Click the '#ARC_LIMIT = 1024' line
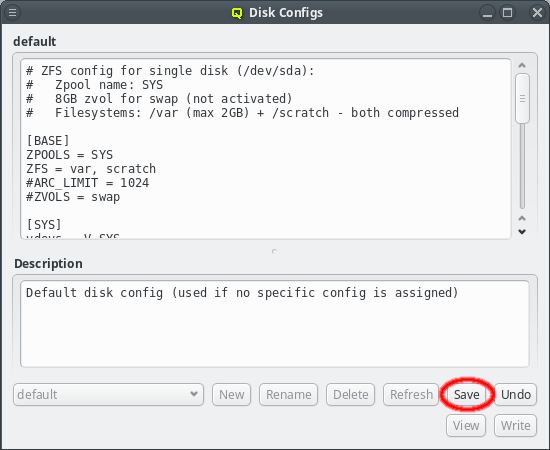The width and height of the screenshot is (550, 450). point(87,183)
